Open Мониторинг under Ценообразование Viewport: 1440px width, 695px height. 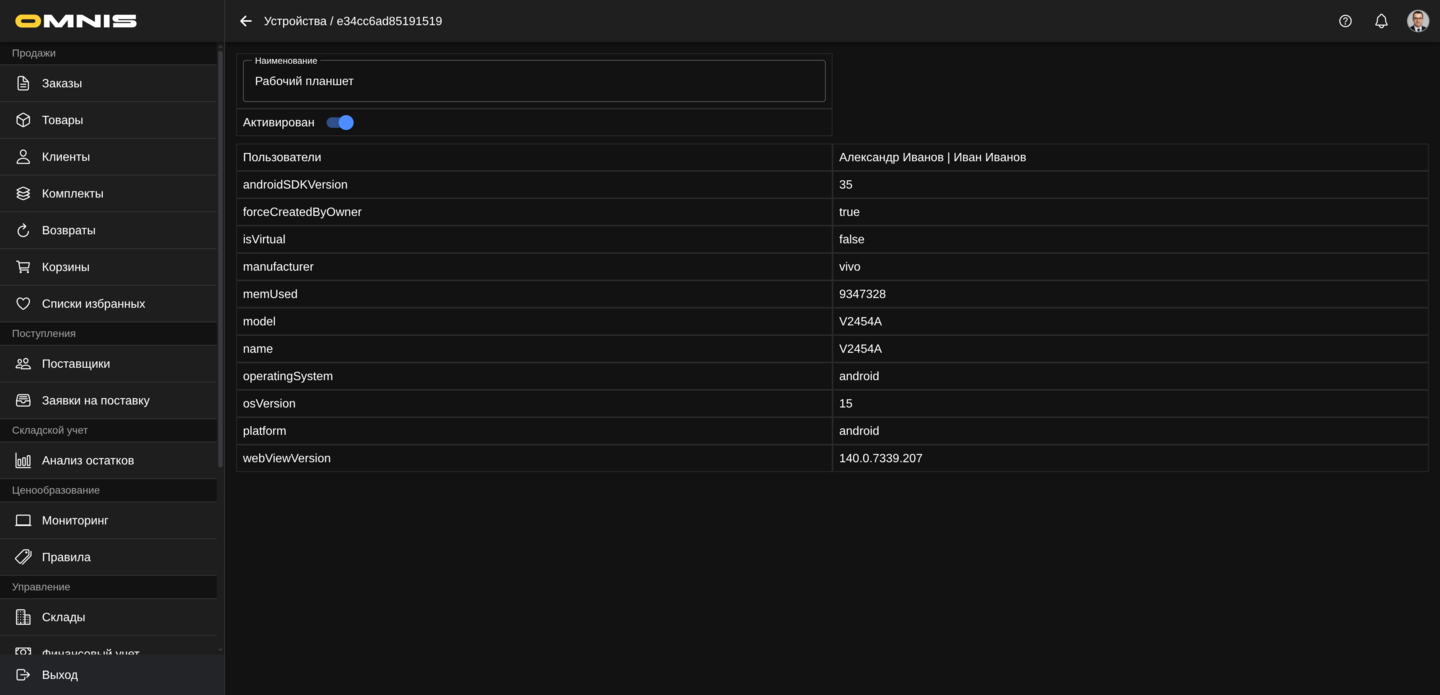(x=75, y=521)
